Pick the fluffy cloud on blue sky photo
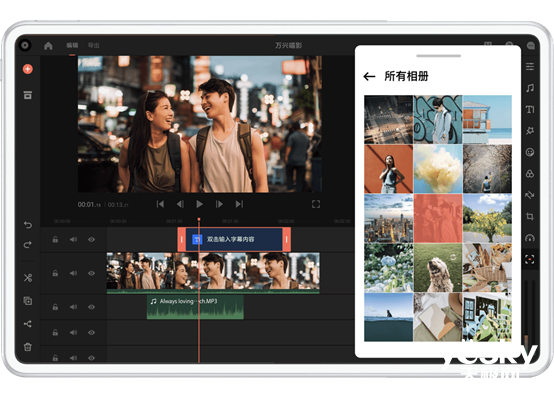This screenshot has height=397, width=554. pyautogui.click(x=438, y=169)
